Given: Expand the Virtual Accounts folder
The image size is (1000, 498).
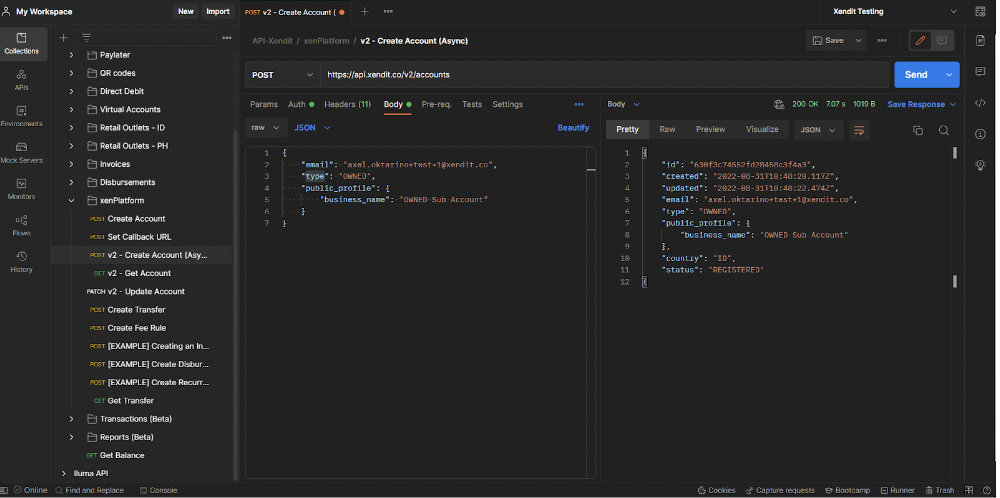Looking at the screenshot, I should (x=71, y=110).
